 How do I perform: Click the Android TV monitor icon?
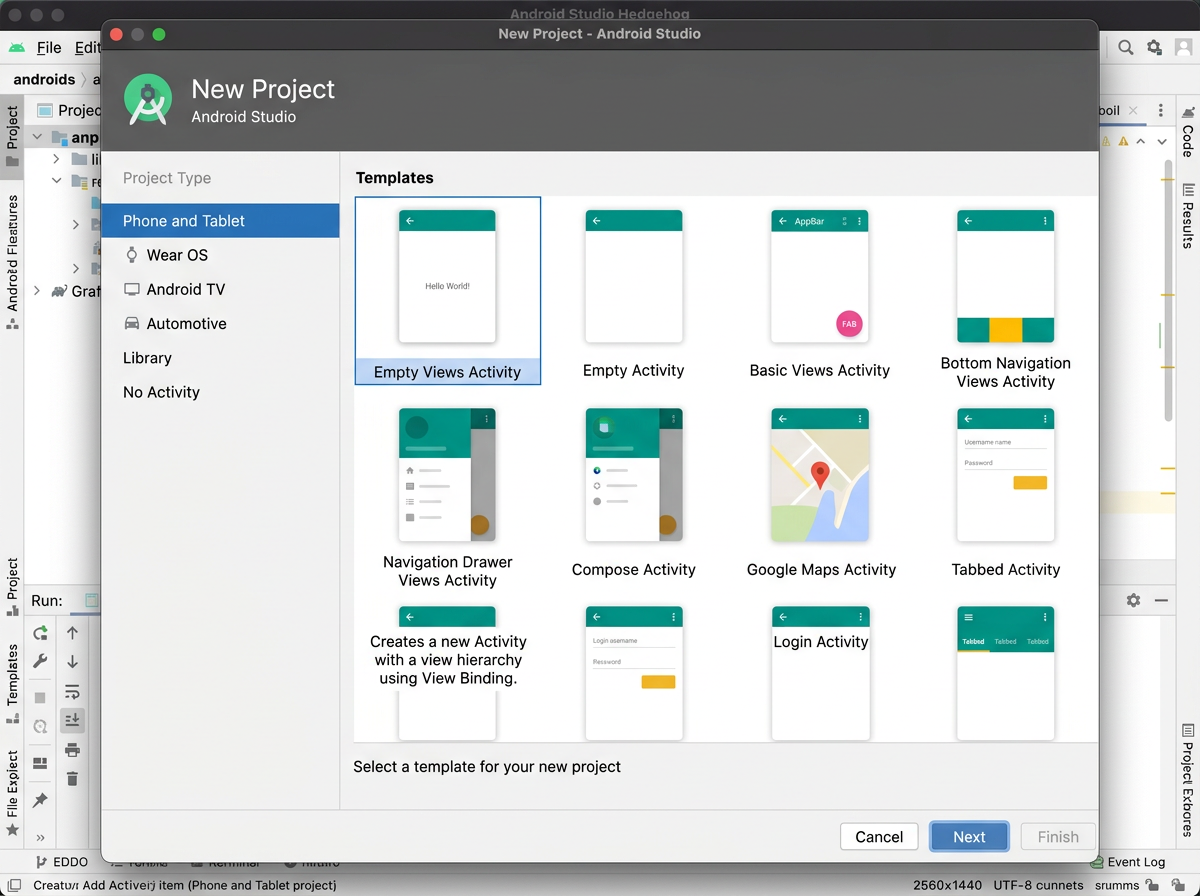(131, 289)
